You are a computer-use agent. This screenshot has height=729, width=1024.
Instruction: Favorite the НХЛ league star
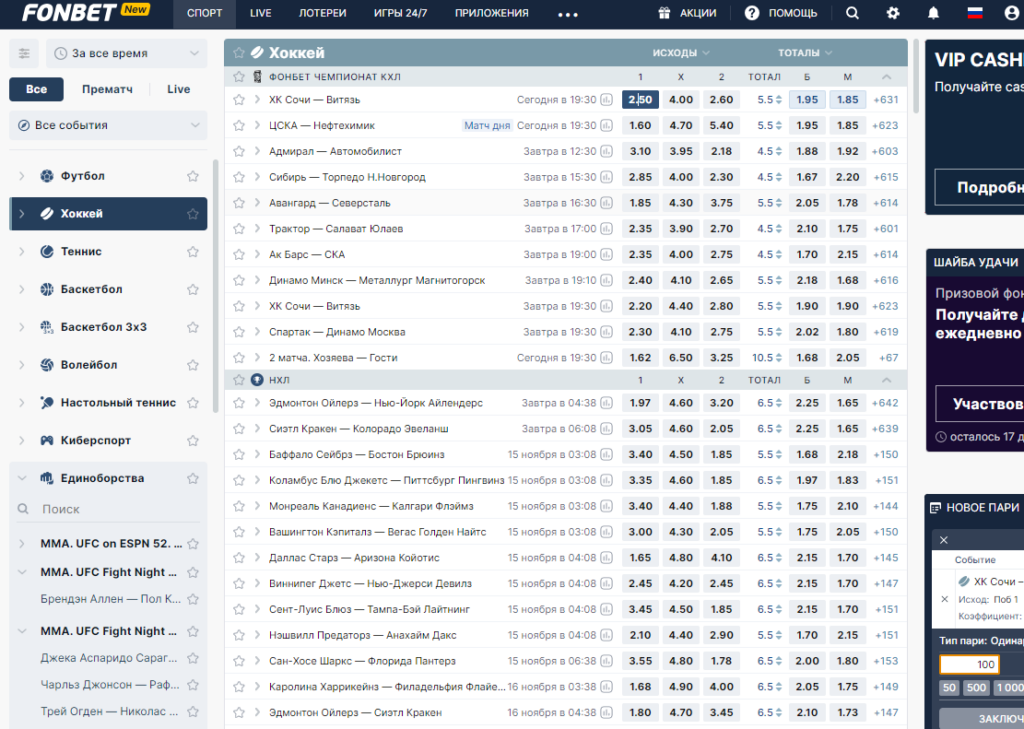point(239,380)
